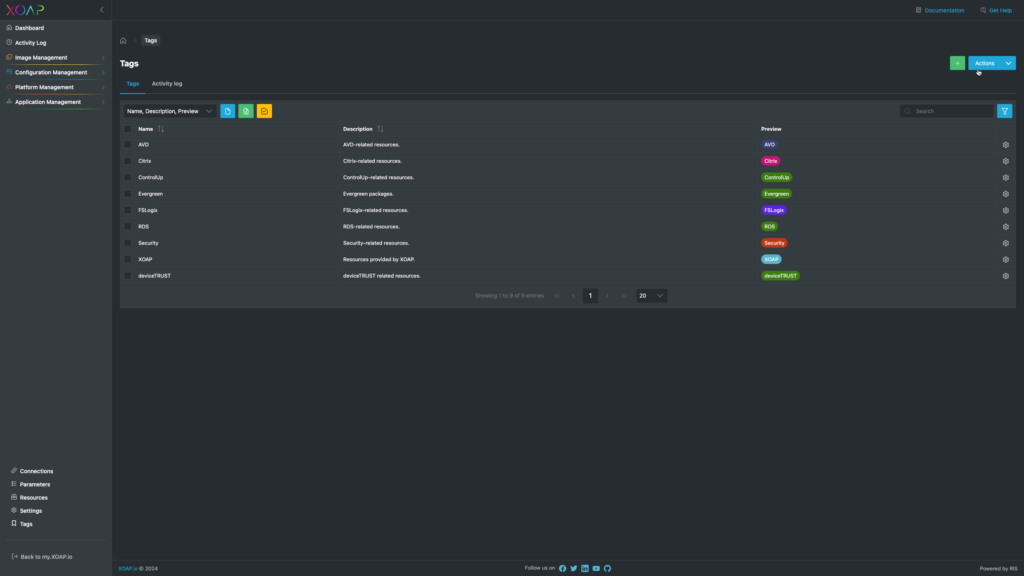Click the purple FSLogix preview badge
1024x576 pixels.
pyautogui.click(x=774, y=210)
